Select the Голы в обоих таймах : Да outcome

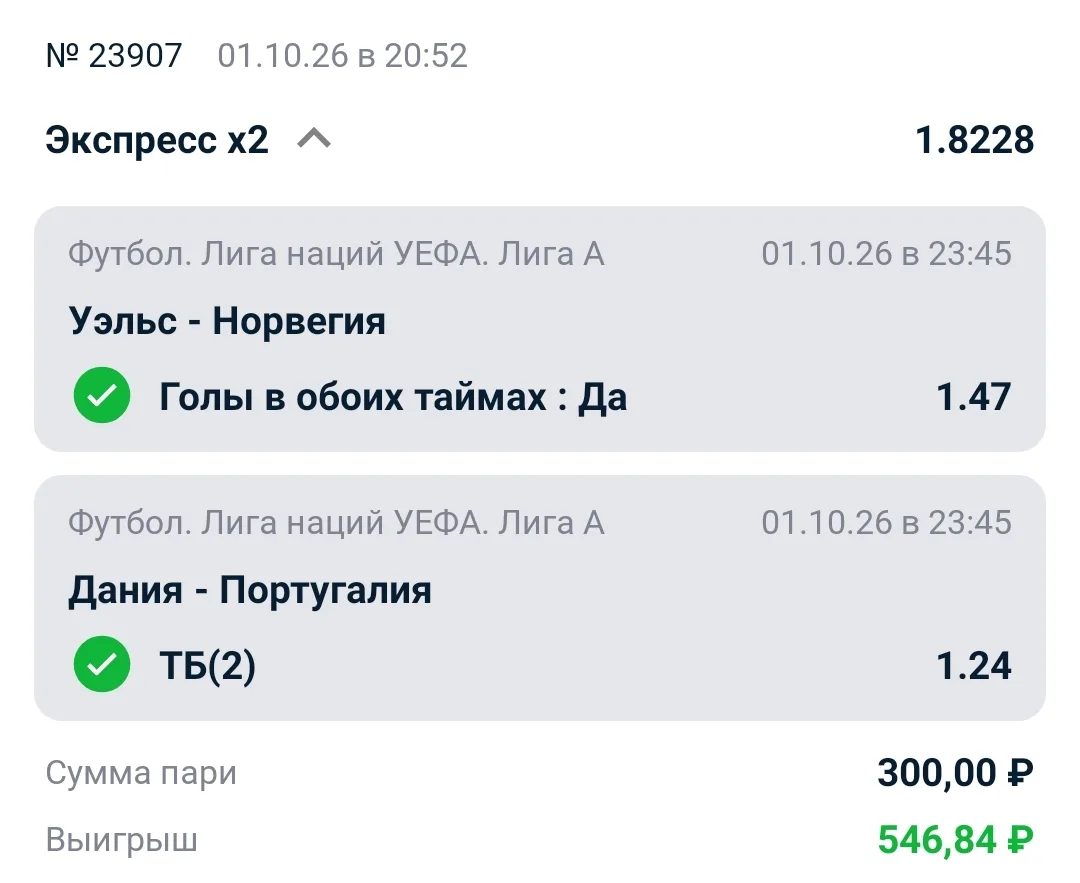pos(393,397)
